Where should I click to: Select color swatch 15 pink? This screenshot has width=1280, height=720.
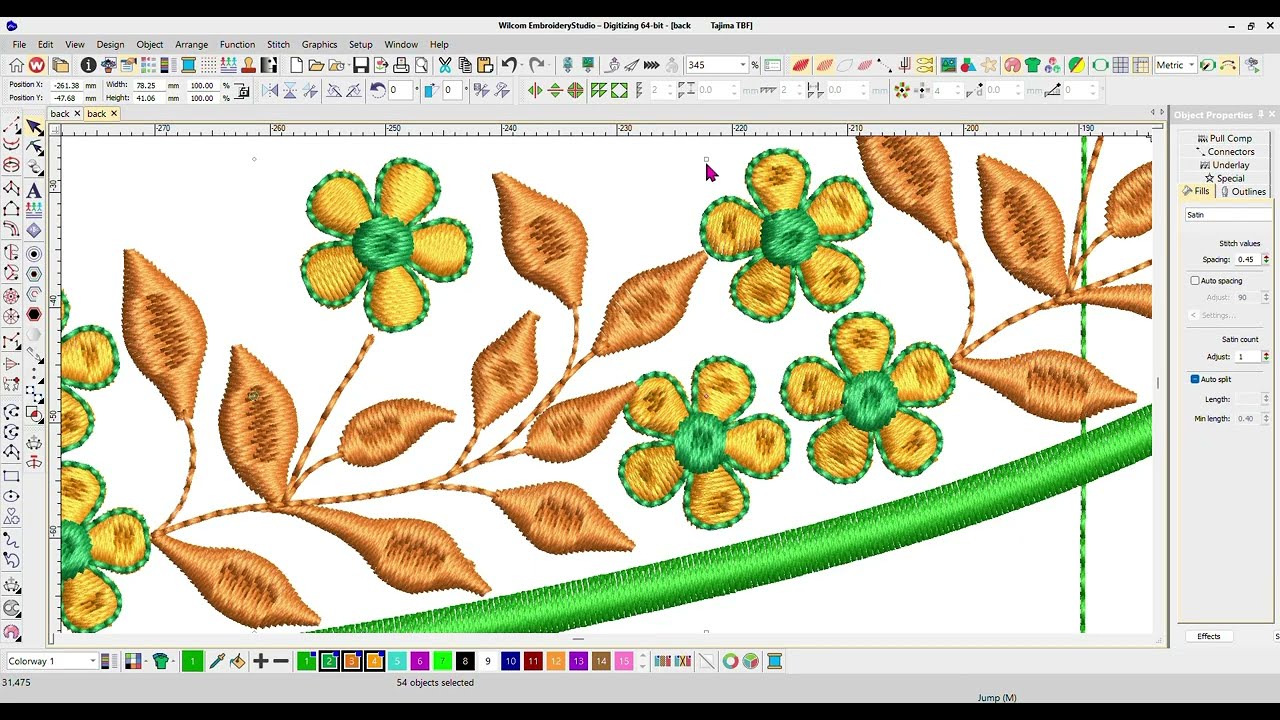[624, 661]
